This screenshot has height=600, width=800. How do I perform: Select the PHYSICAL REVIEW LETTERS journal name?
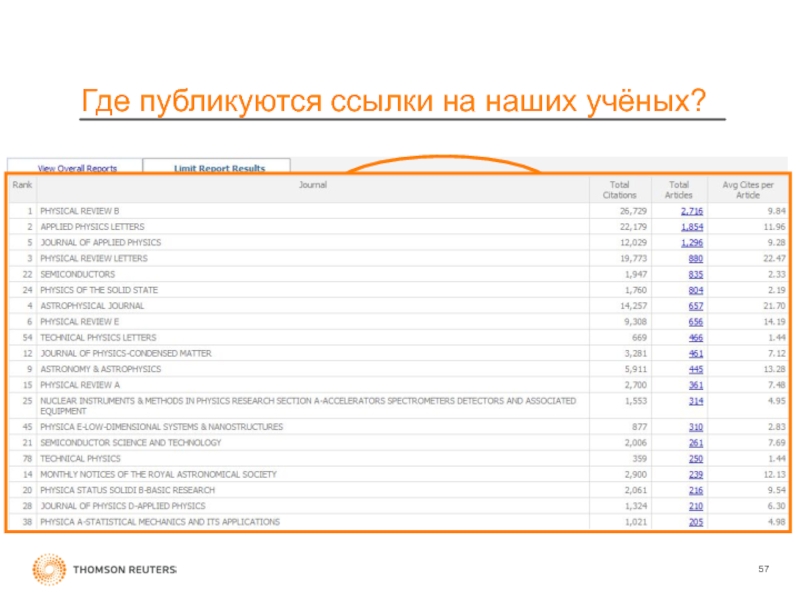(x=94, y=258)
